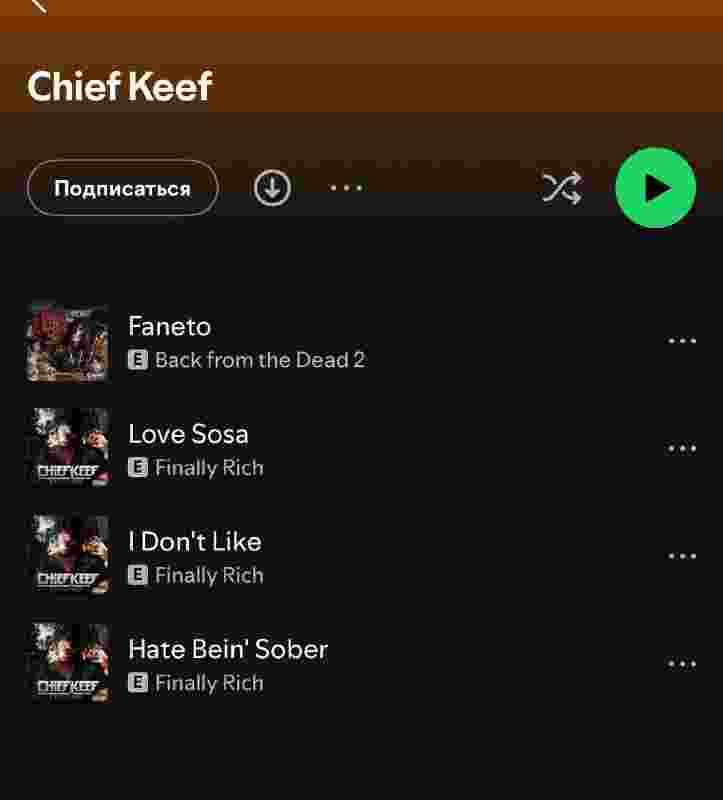Open options menu for Faneto
The width and height of the screenshot is (723, 800).
click(x=682, y=341)
